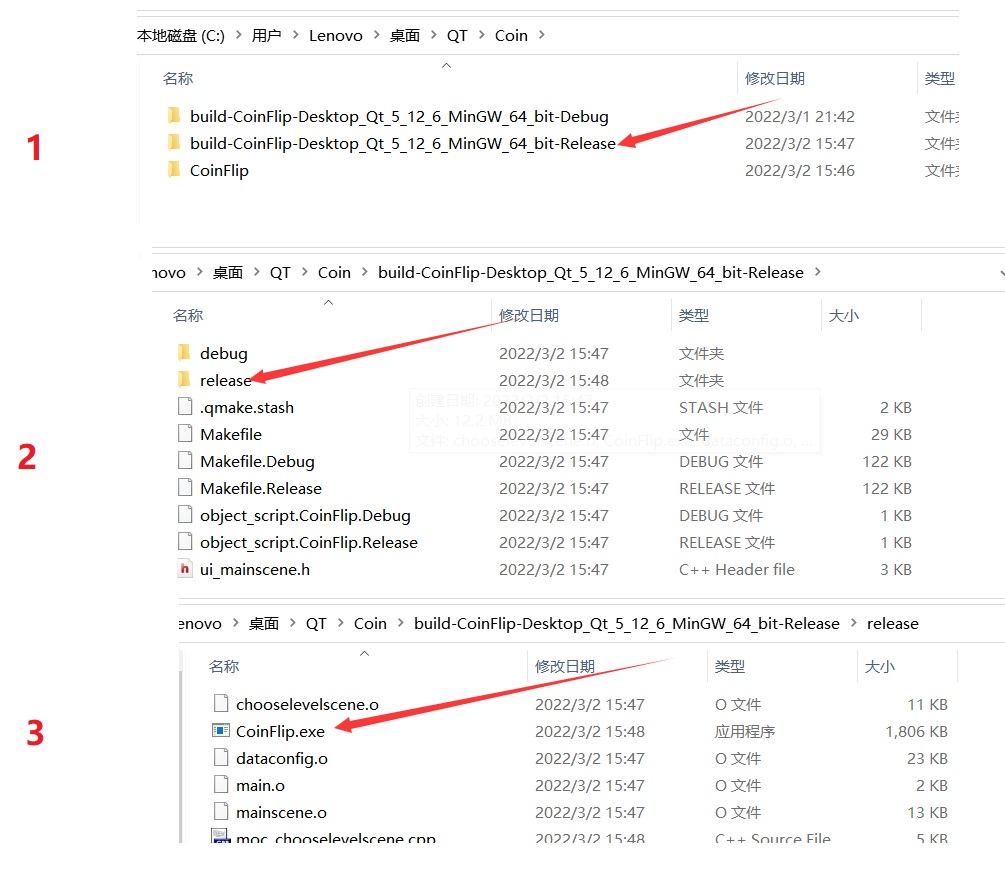The image size is (1005, 877).
Task: Click the object_script.CoinFlip.Debug file name
Action: click(305, 515)
